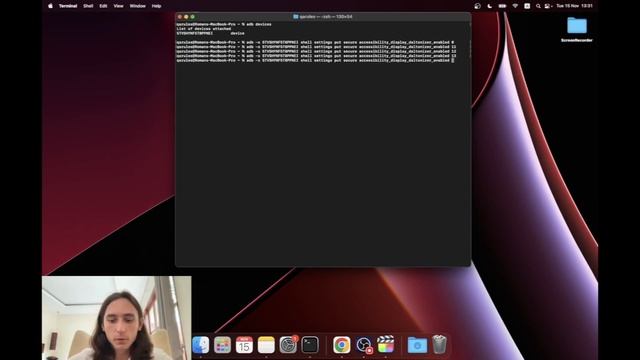
Task: Click 'List of devices attached' output line
Action: click(x=204, y=29)
